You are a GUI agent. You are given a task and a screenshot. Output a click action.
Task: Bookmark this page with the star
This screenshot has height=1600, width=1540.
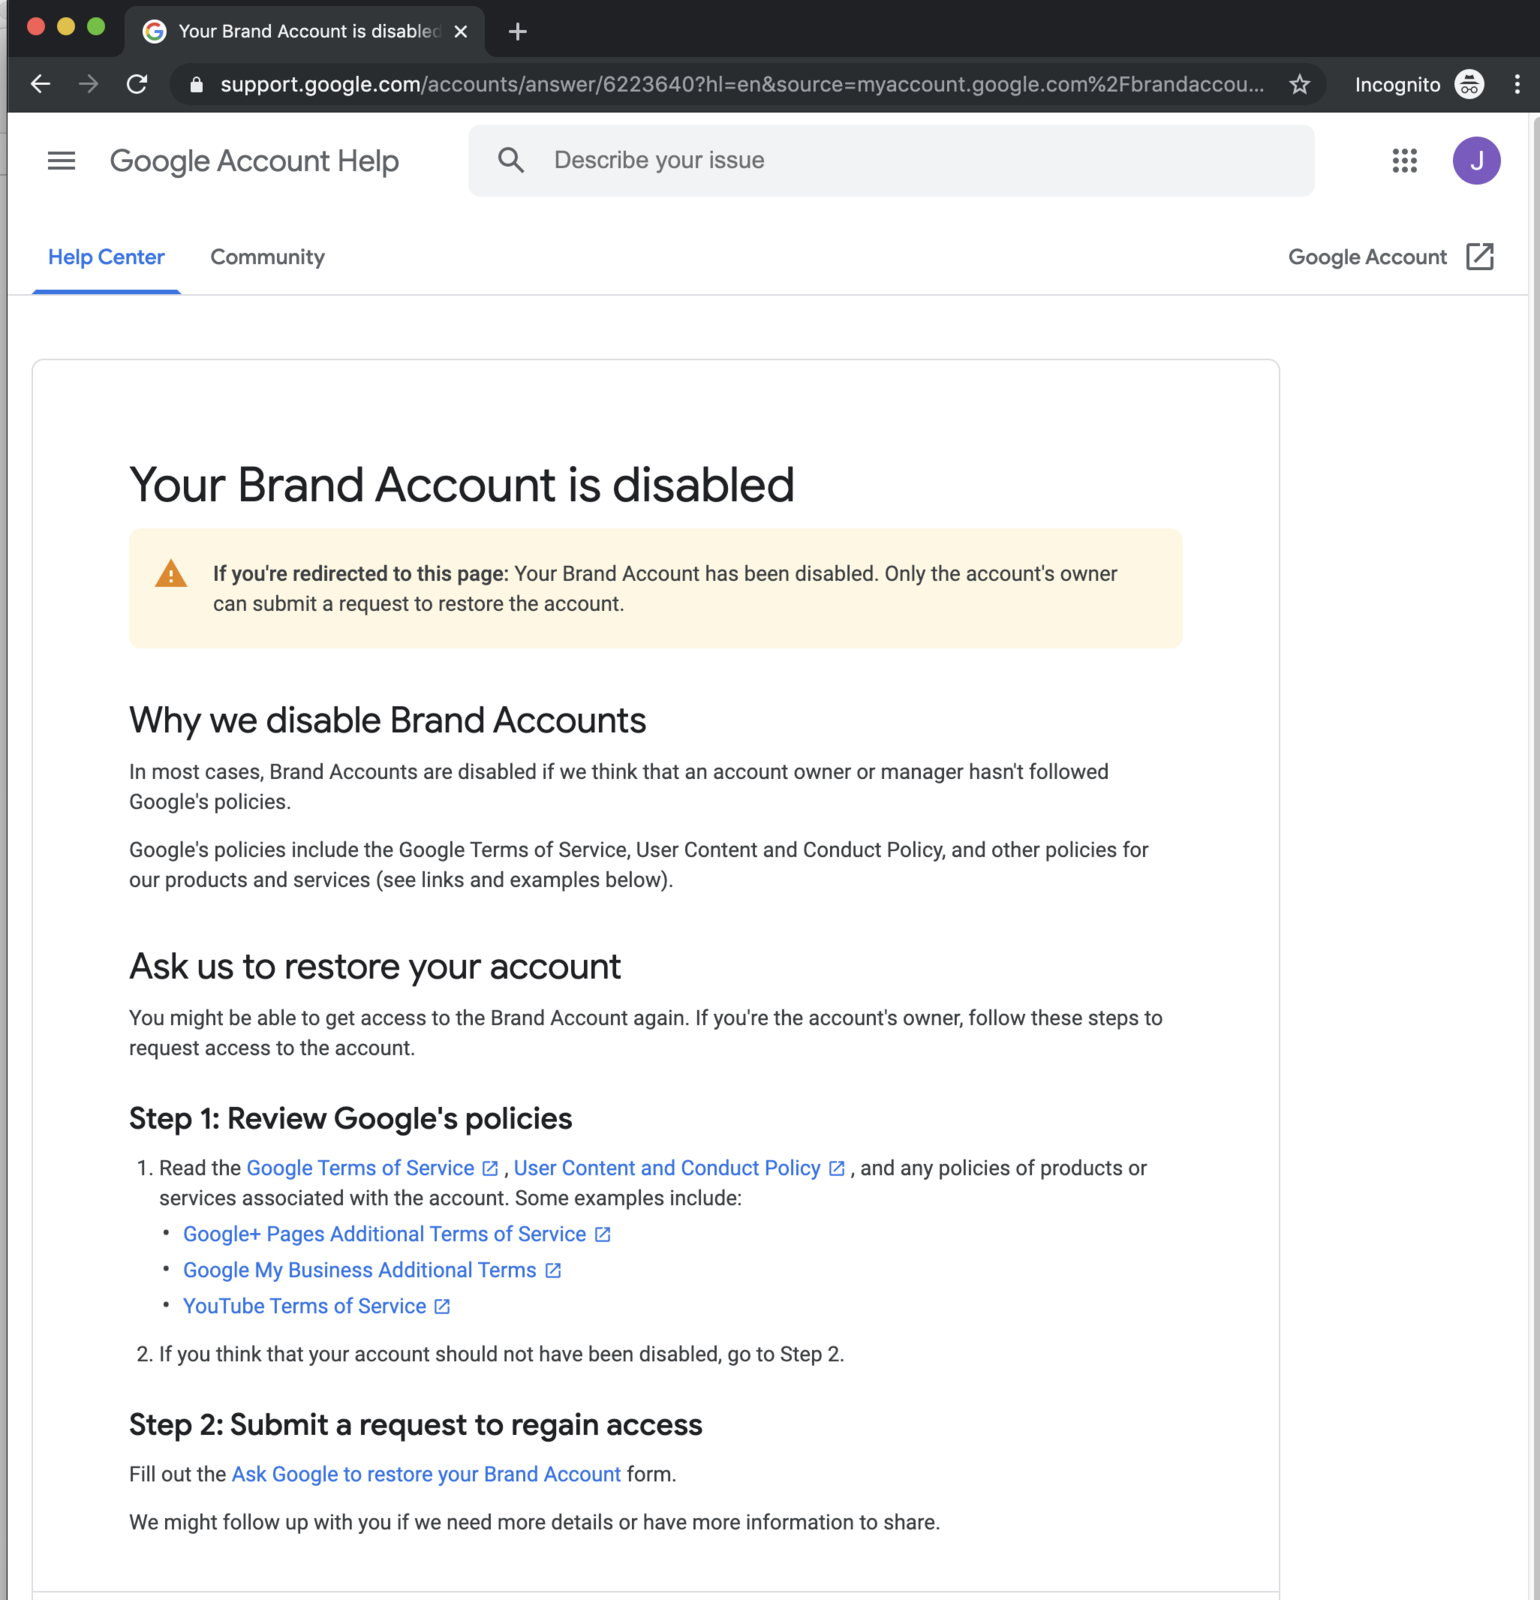pos(1299,84)
